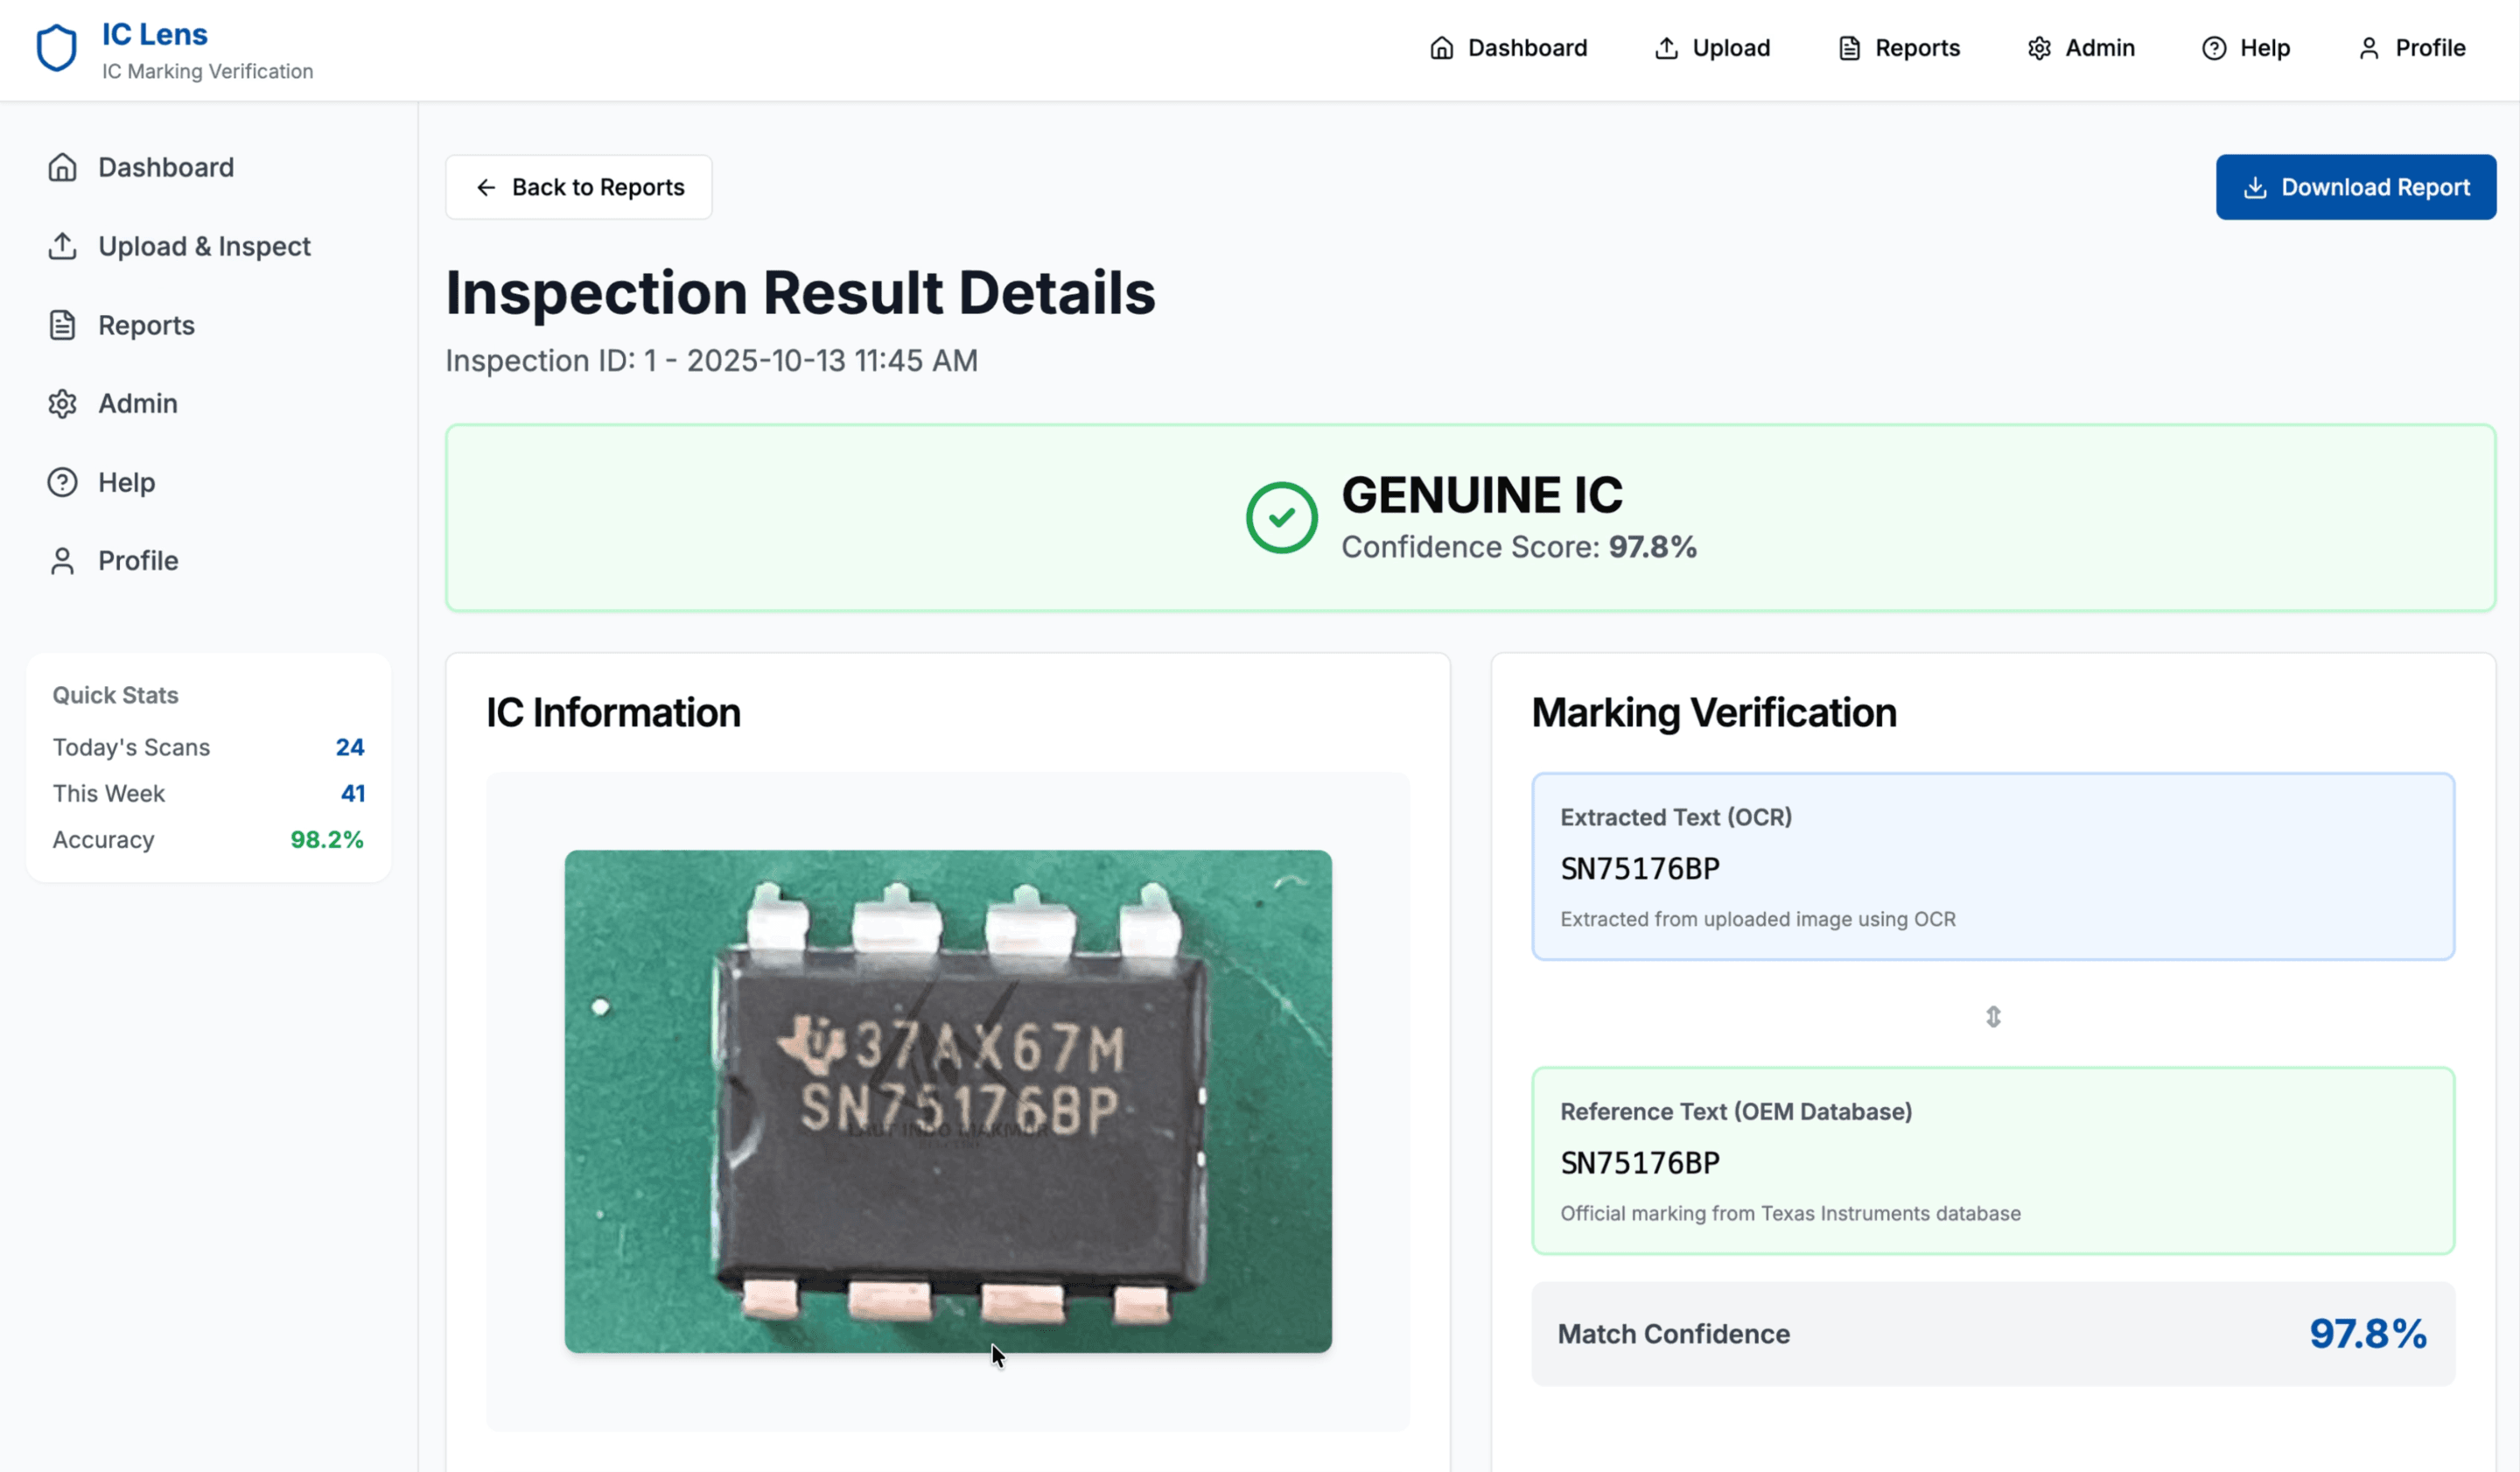Click the gear icon beside sidebar Admin
Viewport: 2520px width, 1472px height.
[x=62, y=404]
